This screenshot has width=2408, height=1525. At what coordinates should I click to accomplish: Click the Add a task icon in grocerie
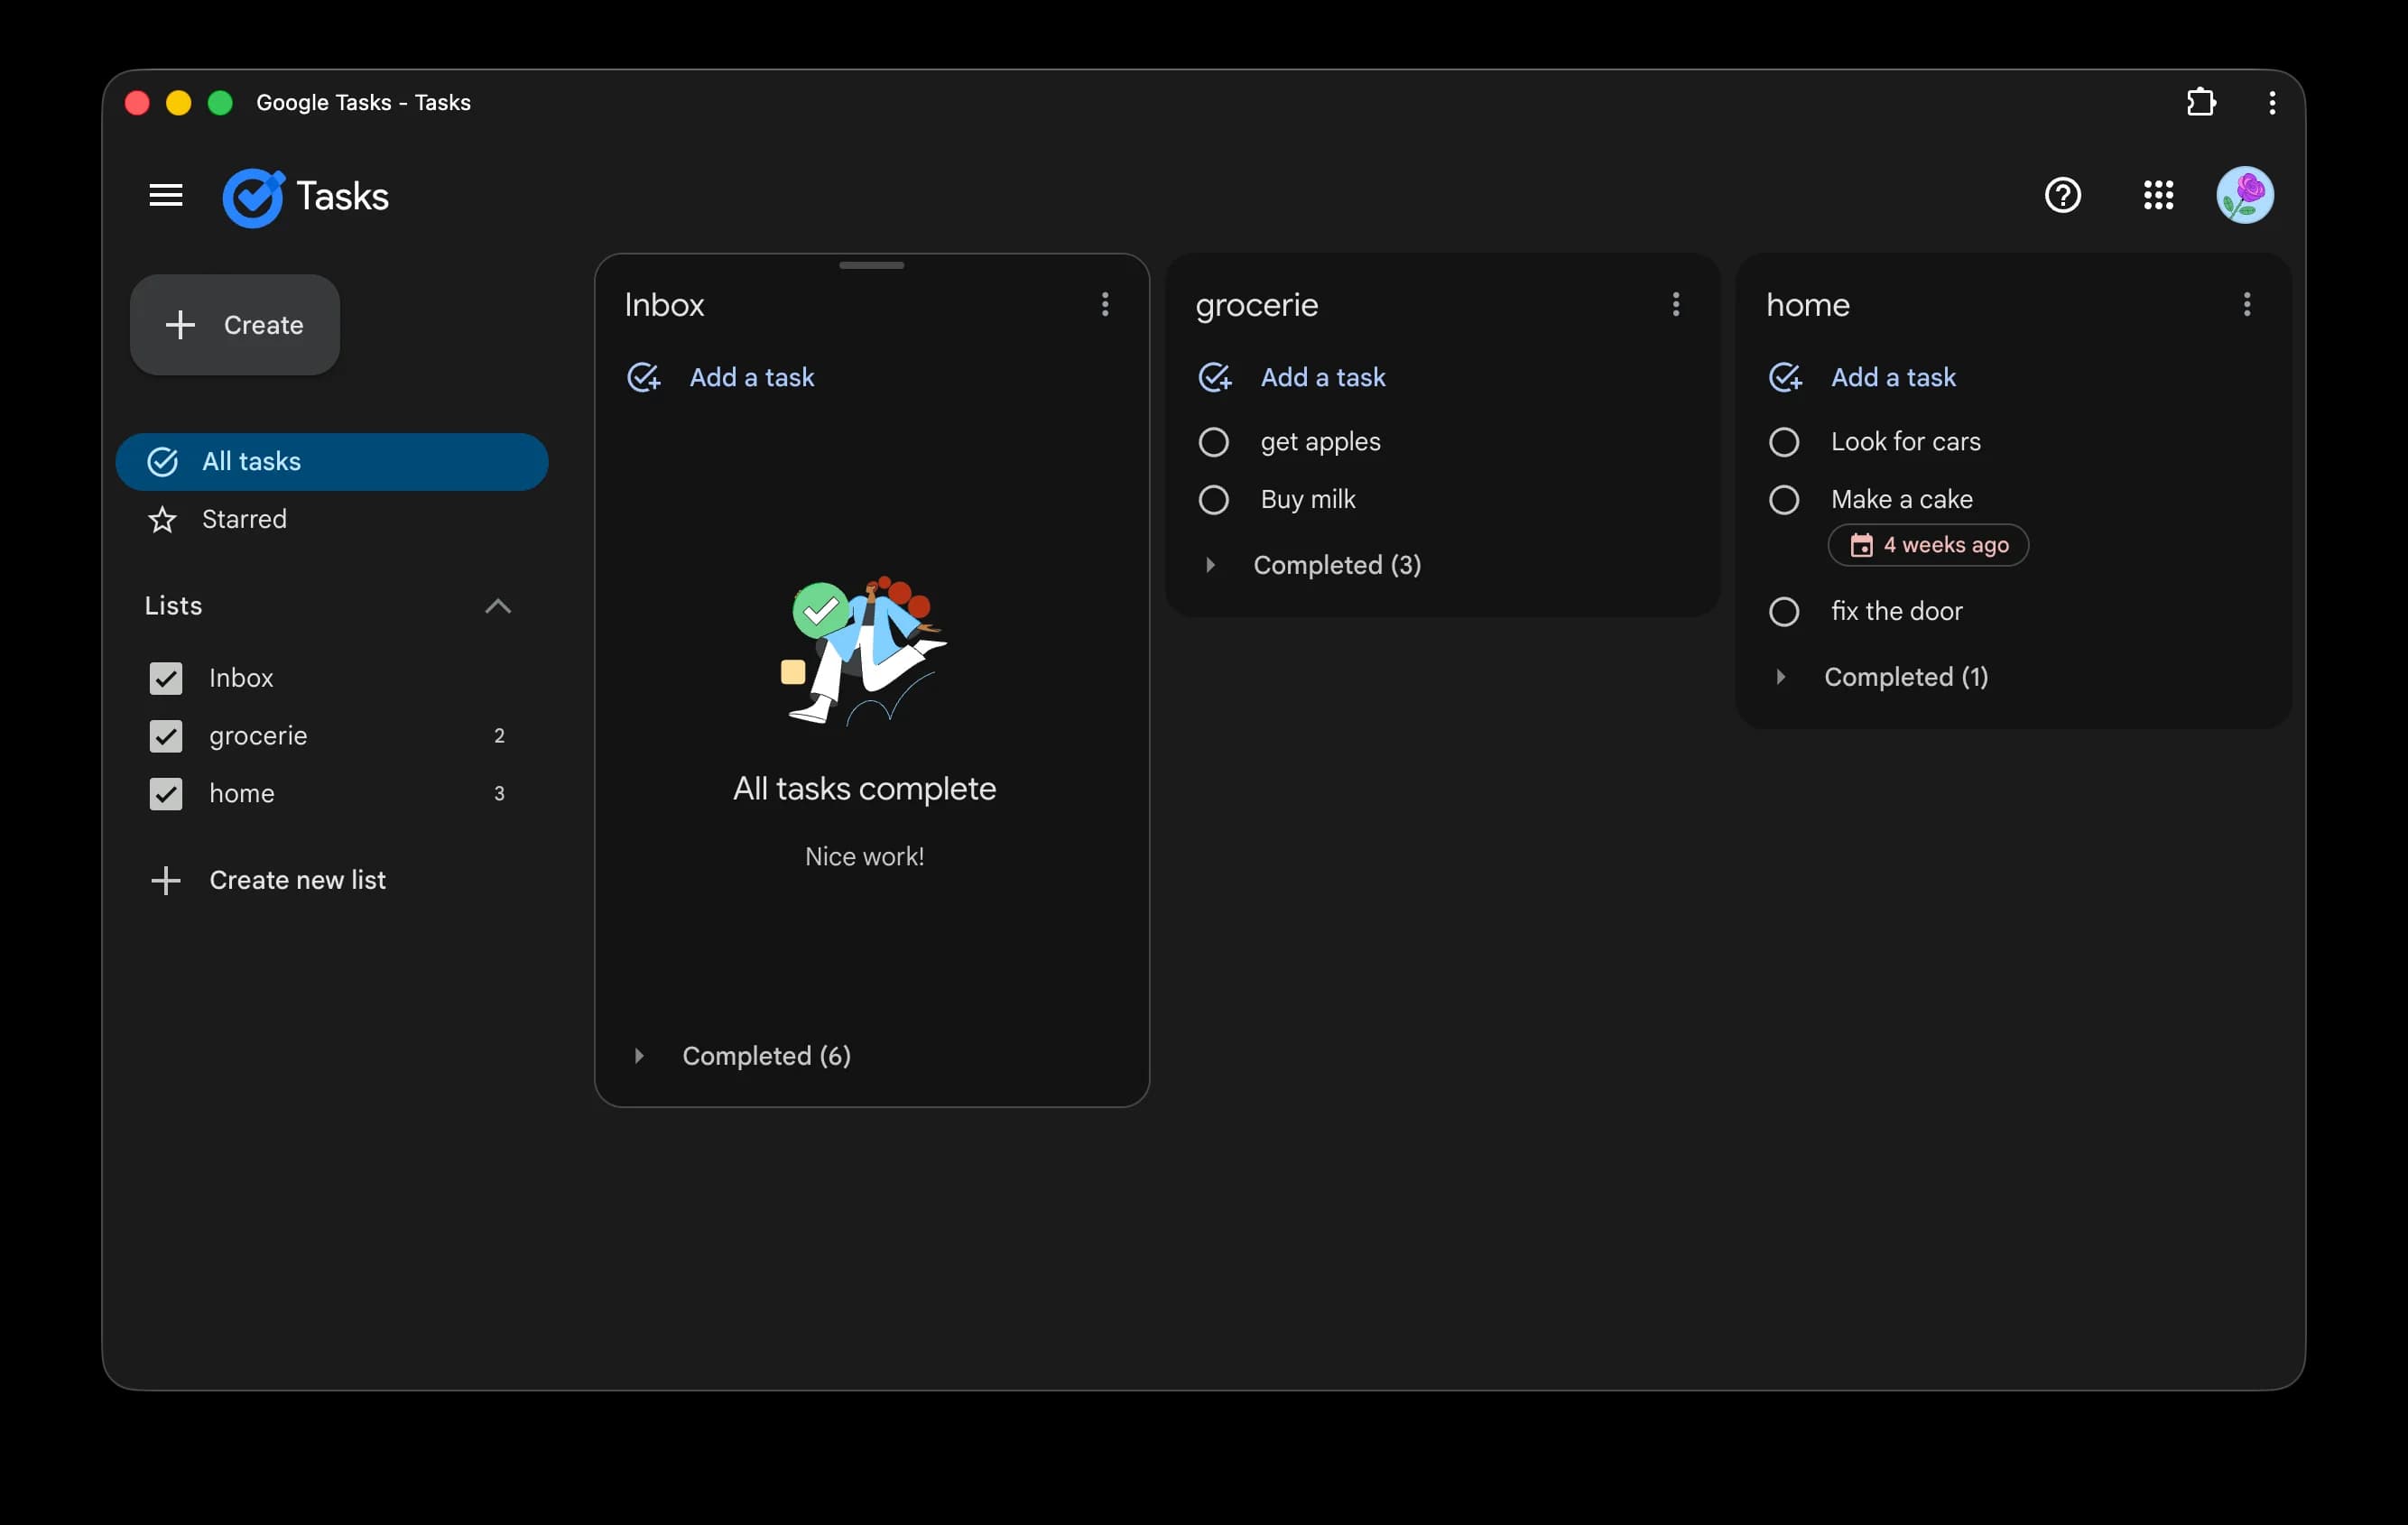(x=1213, y=377)
